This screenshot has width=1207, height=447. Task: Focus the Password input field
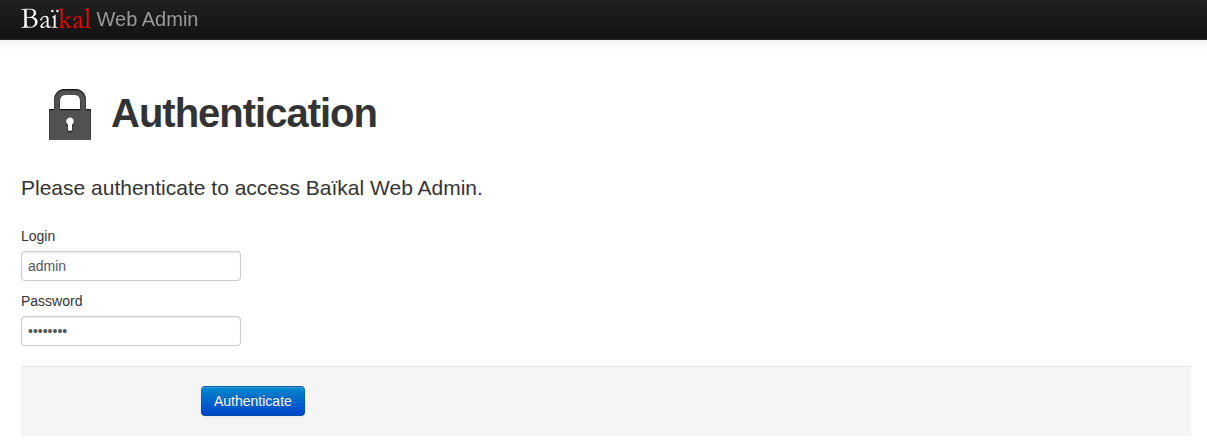(x=130, y=331)
